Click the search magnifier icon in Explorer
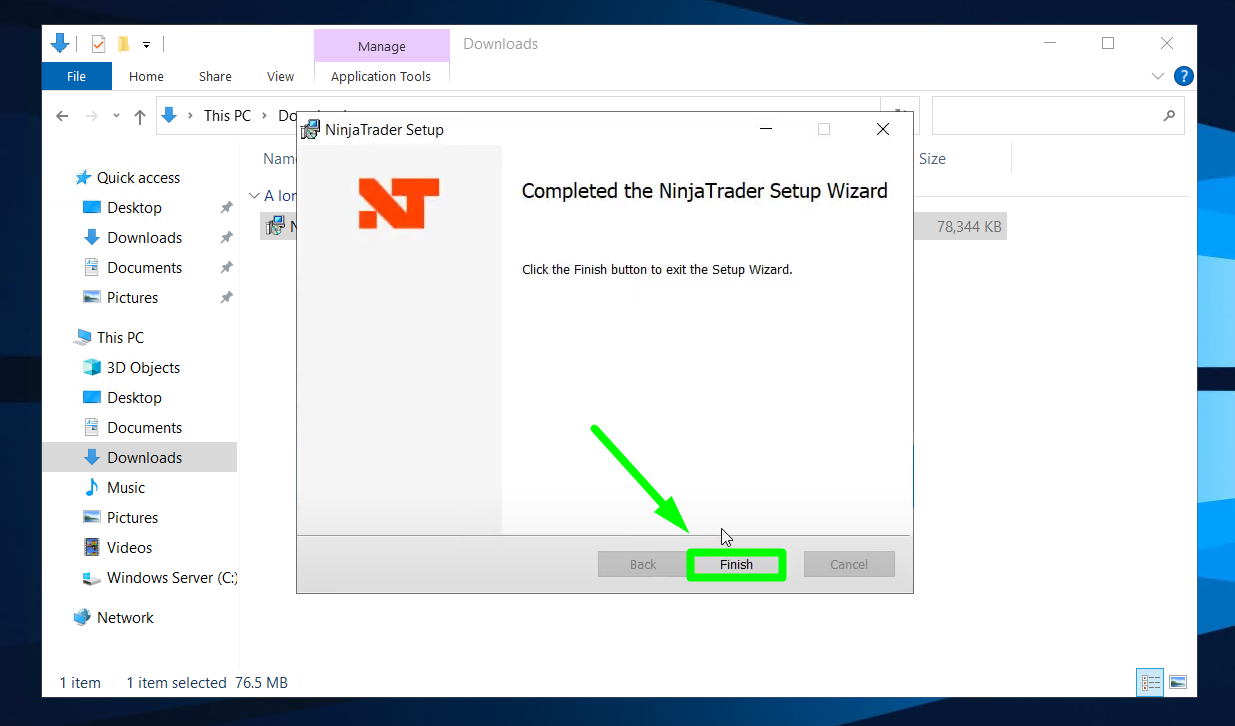Viewport: 1235px width, 726px height. coord(1169,116)
